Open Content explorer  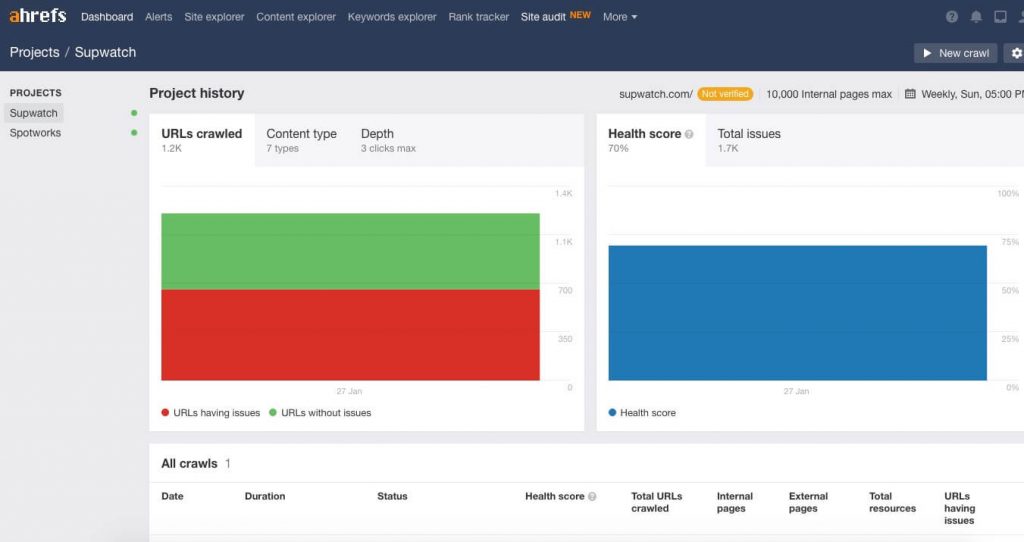[296, 17]
